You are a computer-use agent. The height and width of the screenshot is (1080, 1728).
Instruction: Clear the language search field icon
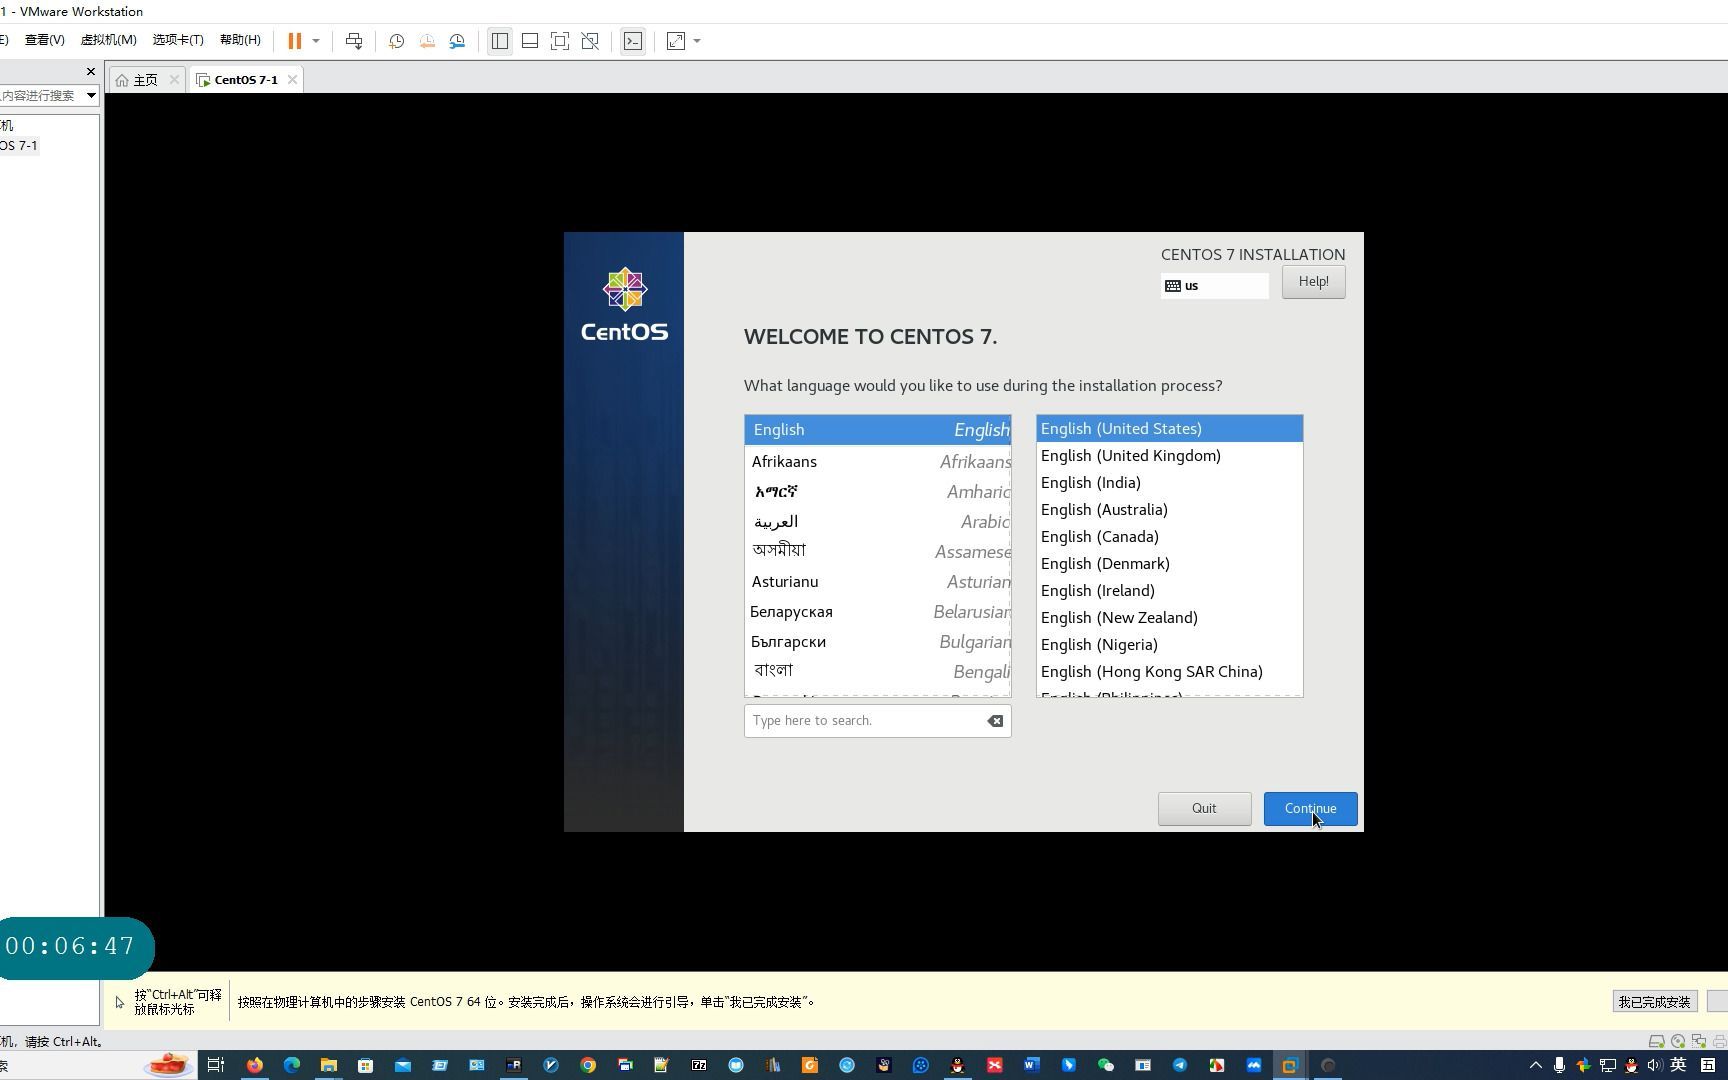click(995, 721)
